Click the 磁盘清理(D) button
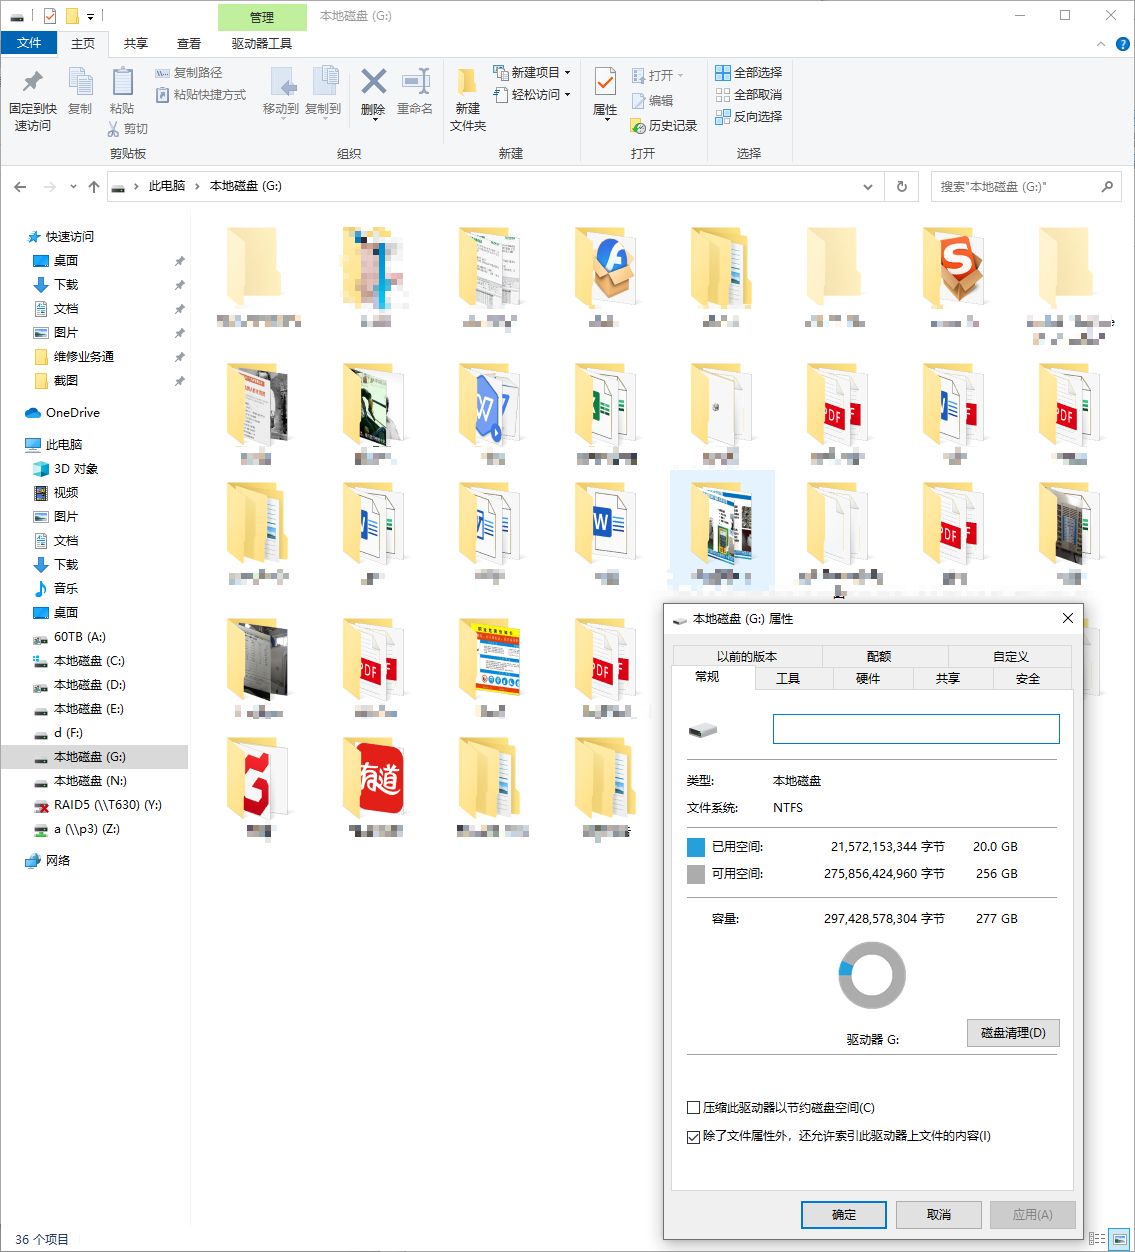 point(1012,1033)
